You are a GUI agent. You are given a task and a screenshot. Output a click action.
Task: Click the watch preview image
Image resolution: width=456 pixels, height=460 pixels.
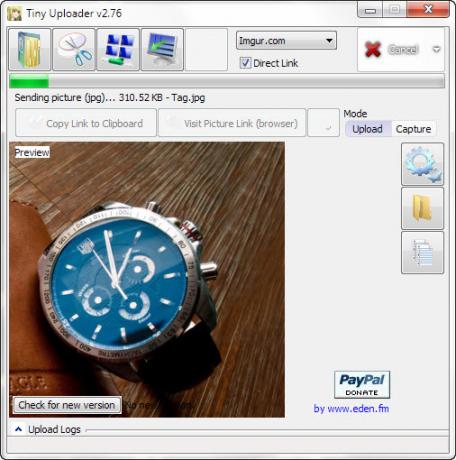pos(147,279)
